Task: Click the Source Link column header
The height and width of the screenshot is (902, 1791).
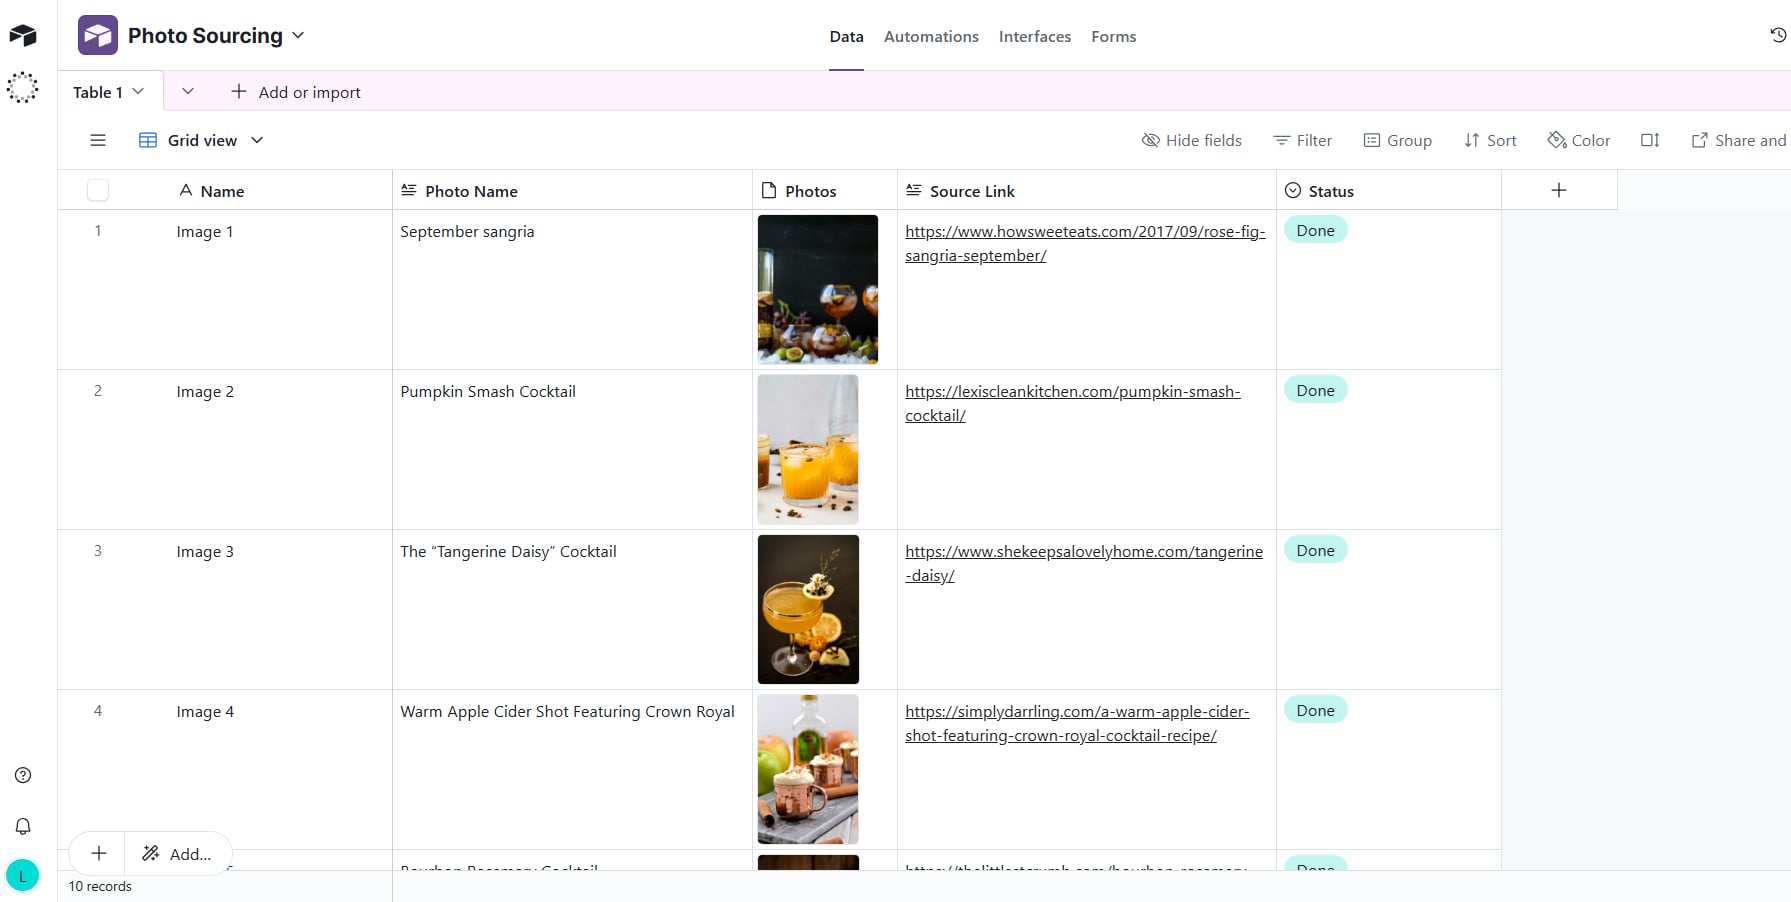Action: point(1087,190)
